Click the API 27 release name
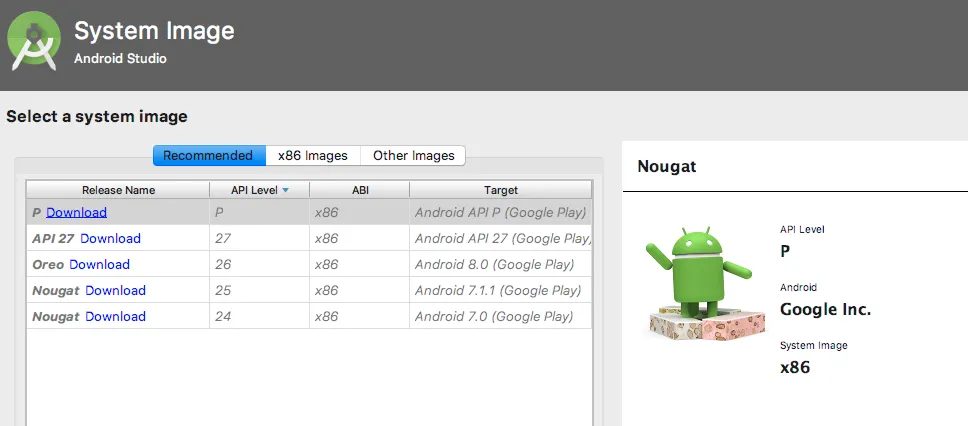968x426 pixels. click(x=54, y=238)
